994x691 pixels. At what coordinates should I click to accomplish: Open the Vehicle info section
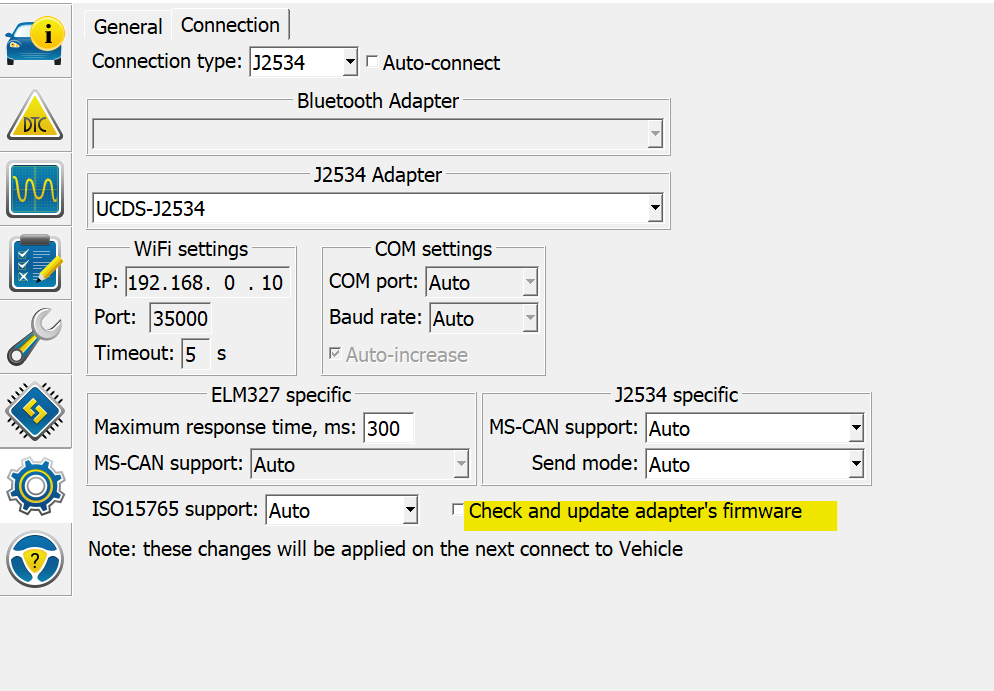pyautogui.click(x=35, y=40)
